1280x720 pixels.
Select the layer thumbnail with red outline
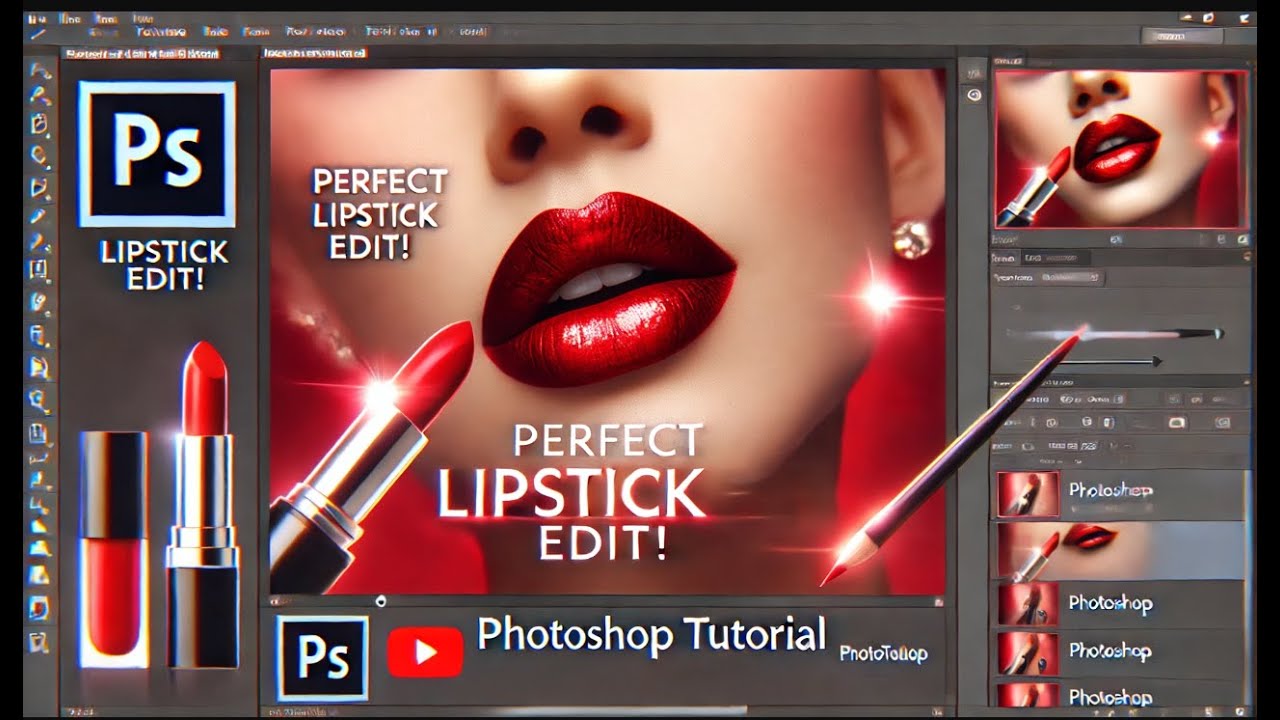[x=1028, y=494]
